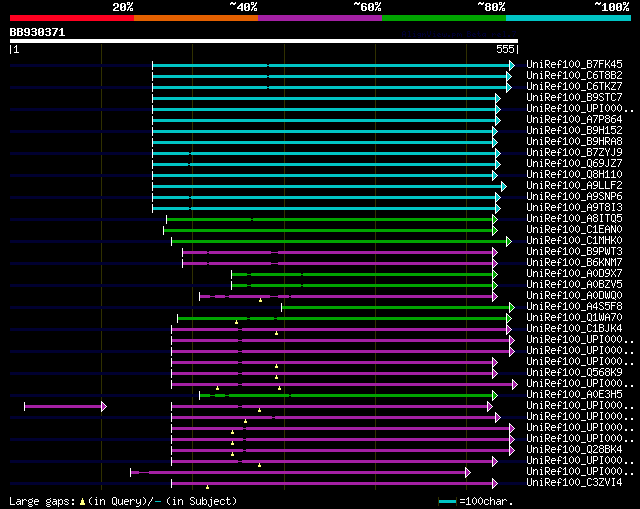Select hit label UniRef100_A0DWQ0
This screenshot has height=509, width=640.
coord(574,296)
